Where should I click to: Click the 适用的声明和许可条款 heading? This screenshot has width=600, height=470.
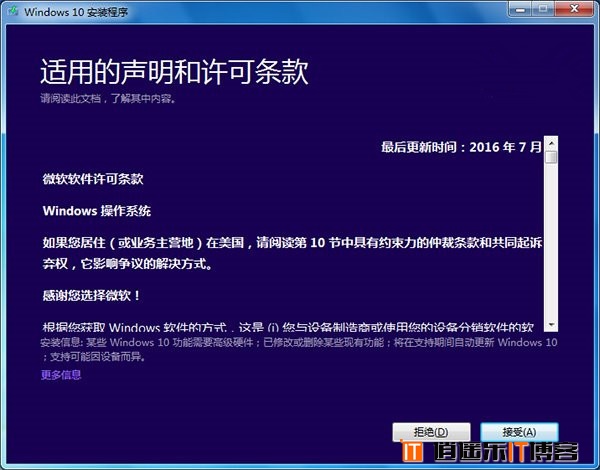(174, 72)
